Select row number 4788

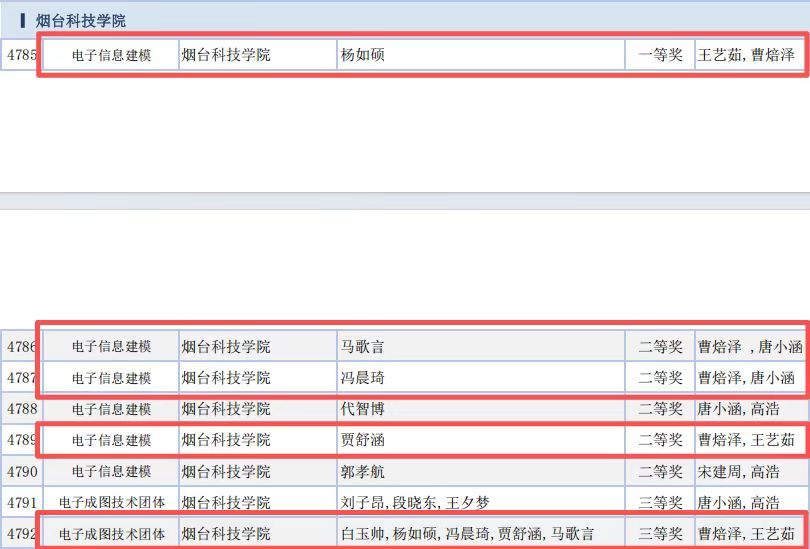click(x=22, y=409)
